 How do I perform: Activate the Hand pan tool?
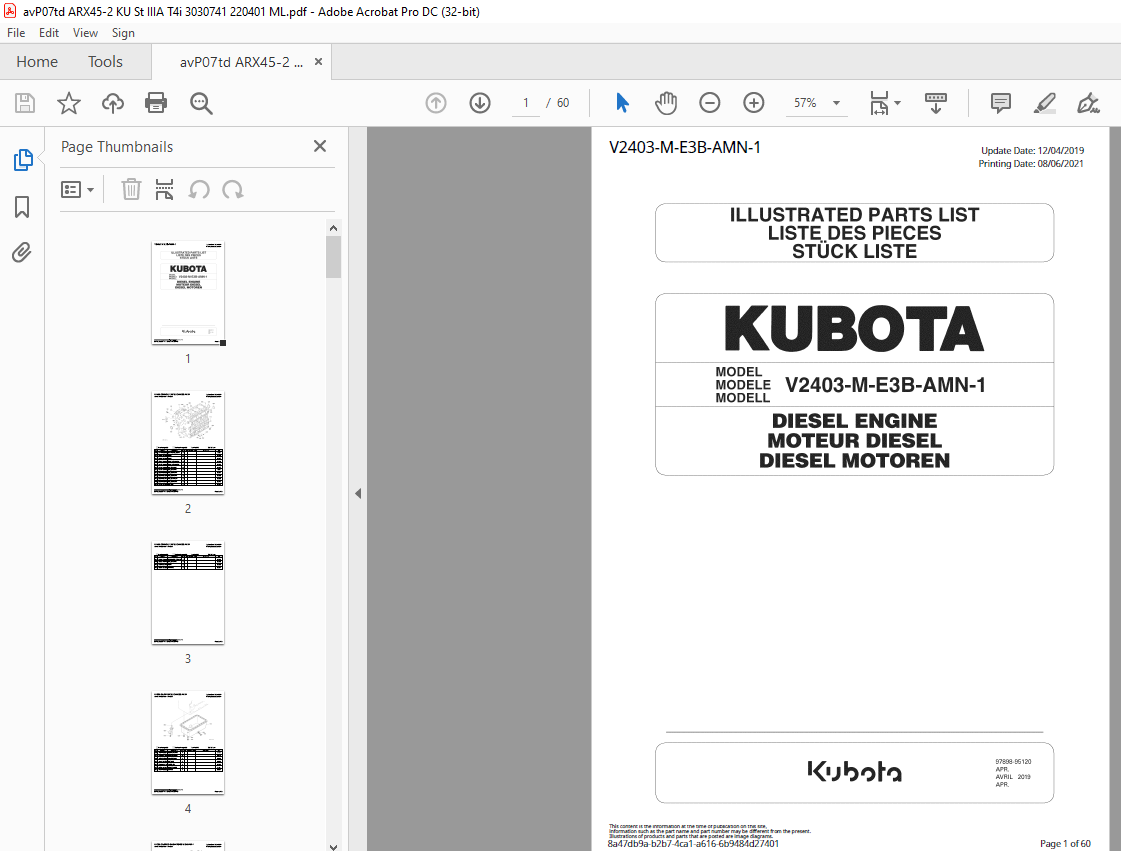click(666, 103)
